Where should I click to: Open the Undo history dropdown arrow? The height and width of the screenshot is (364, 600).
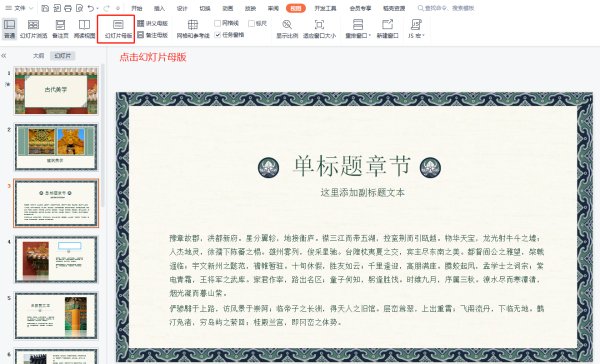(97, 8)
